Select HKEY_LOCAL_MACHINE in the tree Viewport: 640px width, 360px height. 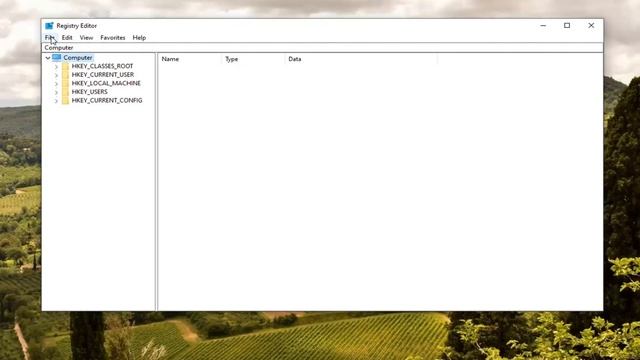(x=106, y=83)
